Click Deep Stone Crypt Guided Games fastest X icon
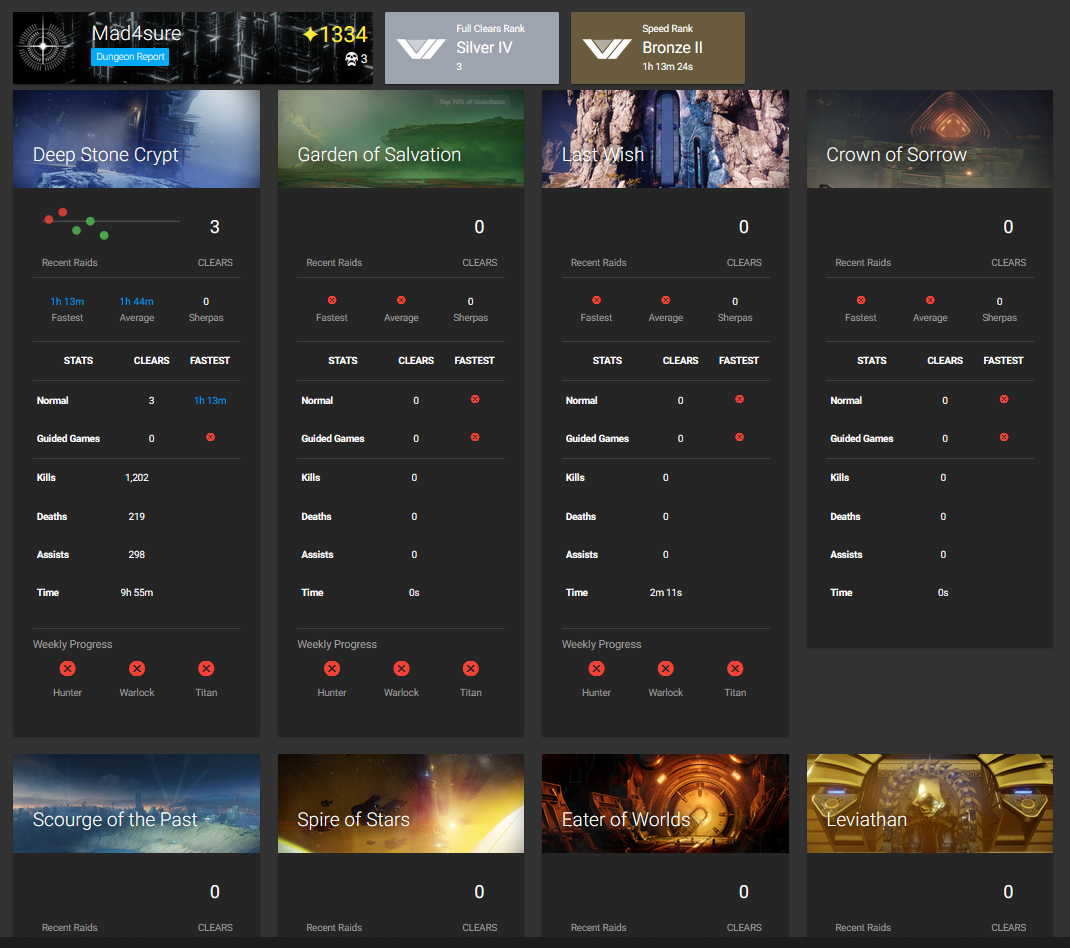Image resolution: width=1070 pixels, height=948 pixels. [x=210, y=437]
